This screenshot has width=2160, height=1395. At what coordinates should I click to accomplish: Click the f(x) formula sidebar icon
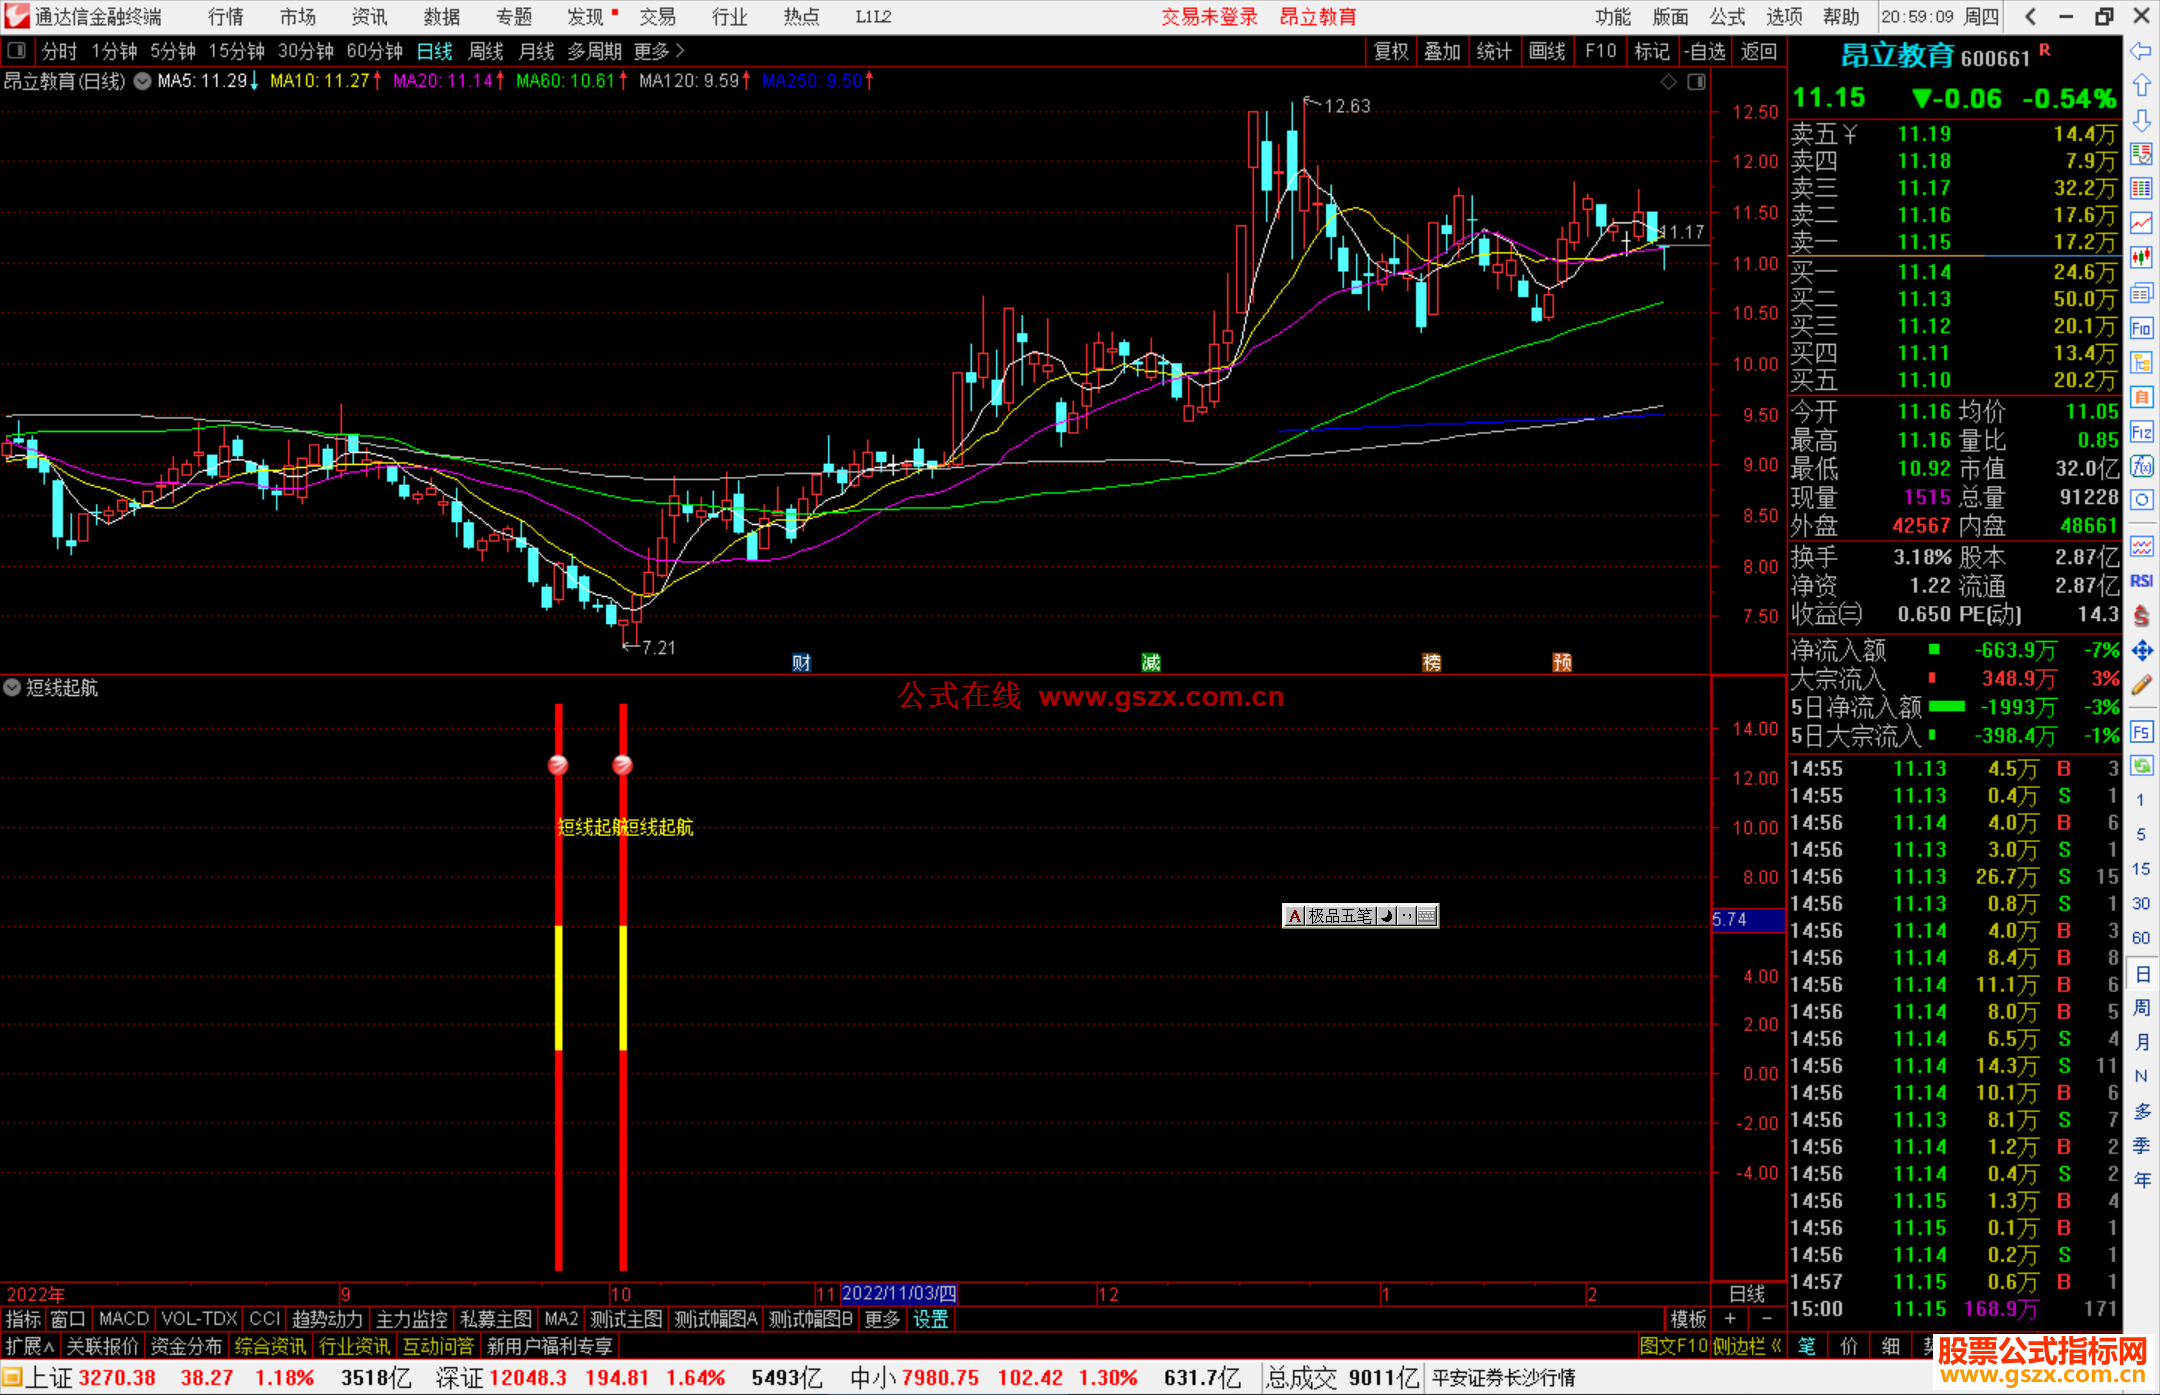pyautogui.click(x=2141, y=466)
